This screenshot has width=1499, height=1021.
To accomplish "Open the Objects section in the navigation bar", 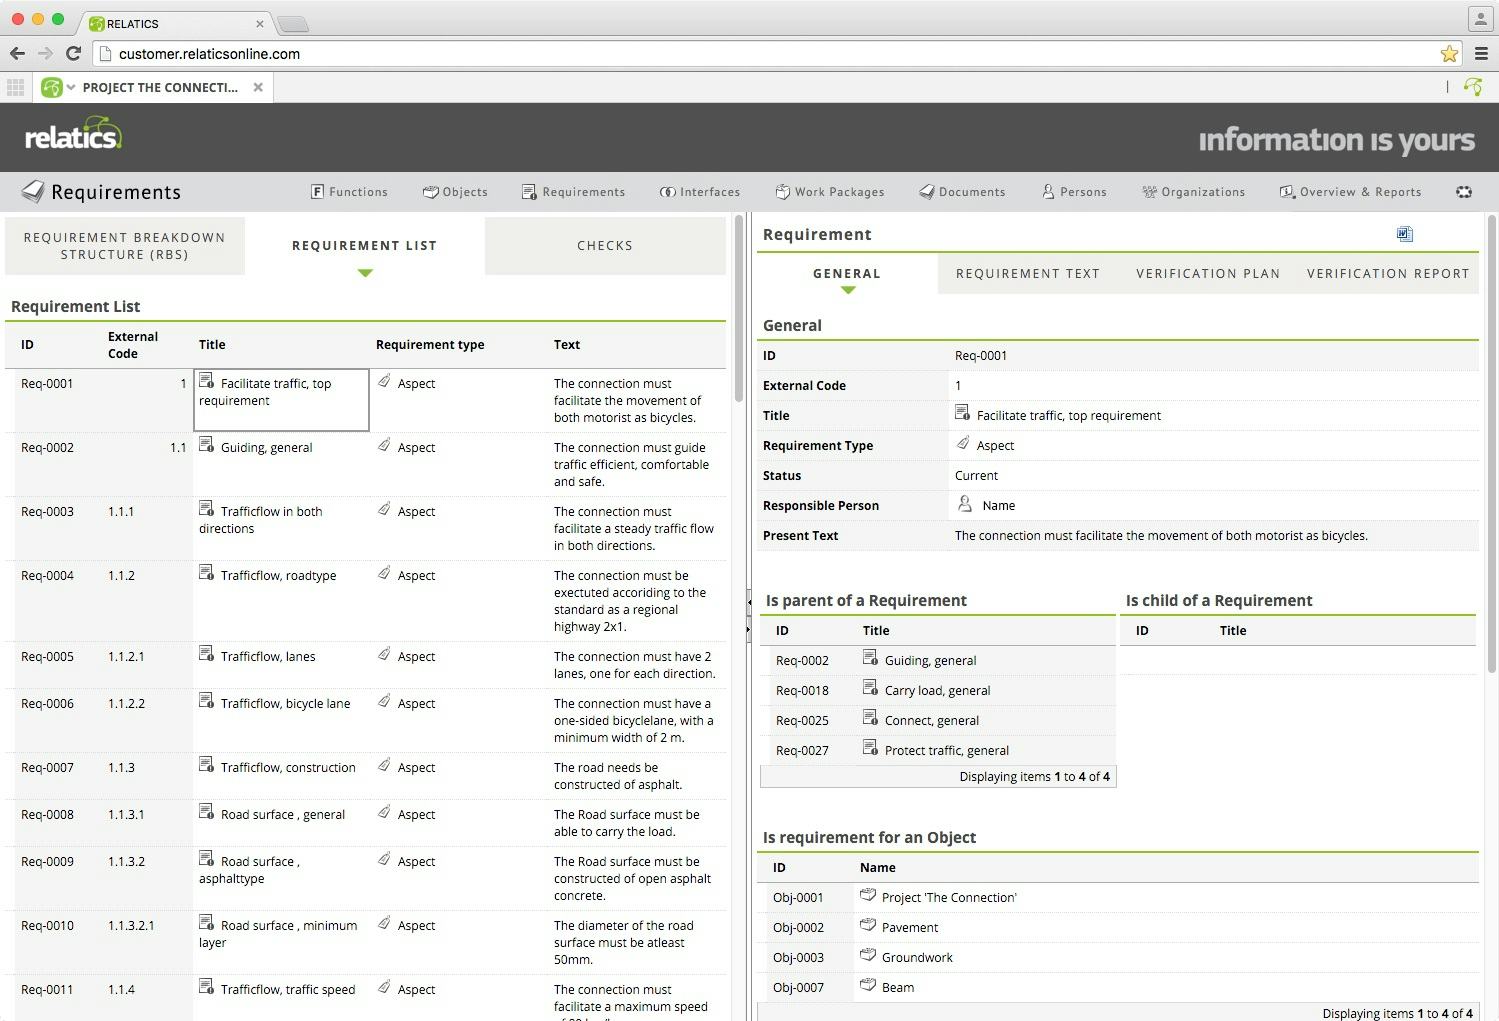I will [x=455, y=191].
